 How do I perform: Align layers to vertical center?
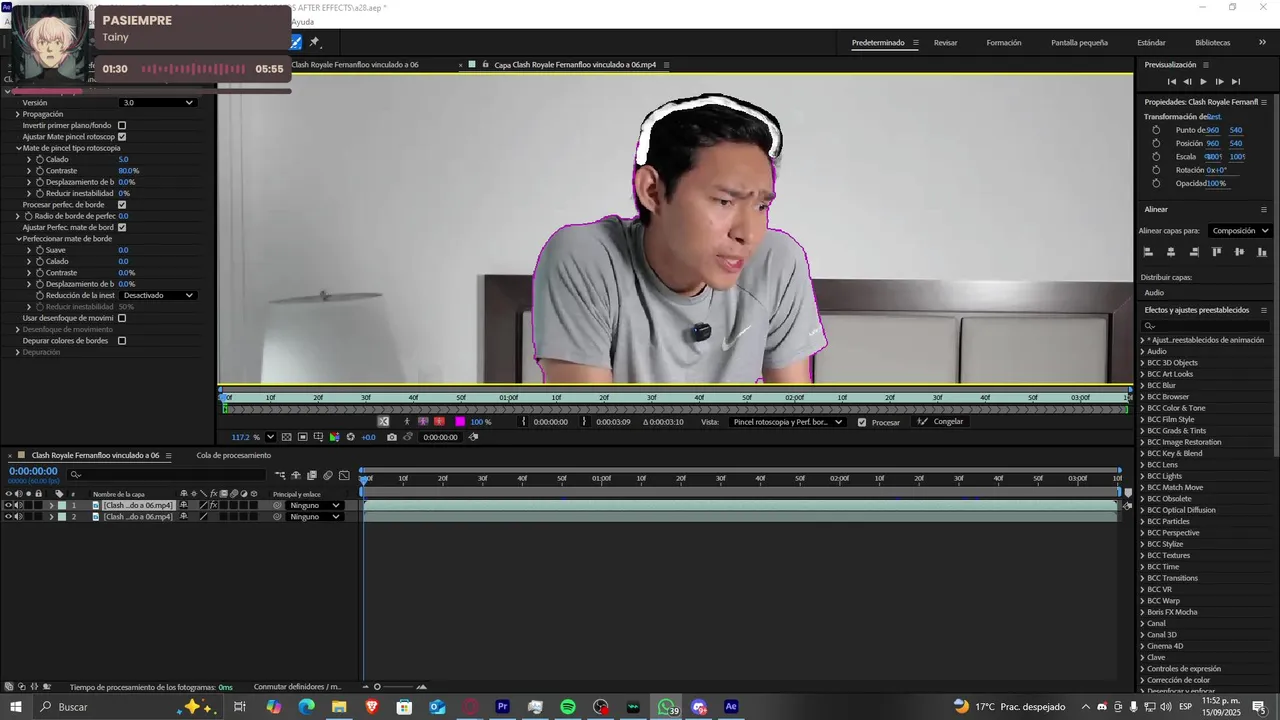1240,252
